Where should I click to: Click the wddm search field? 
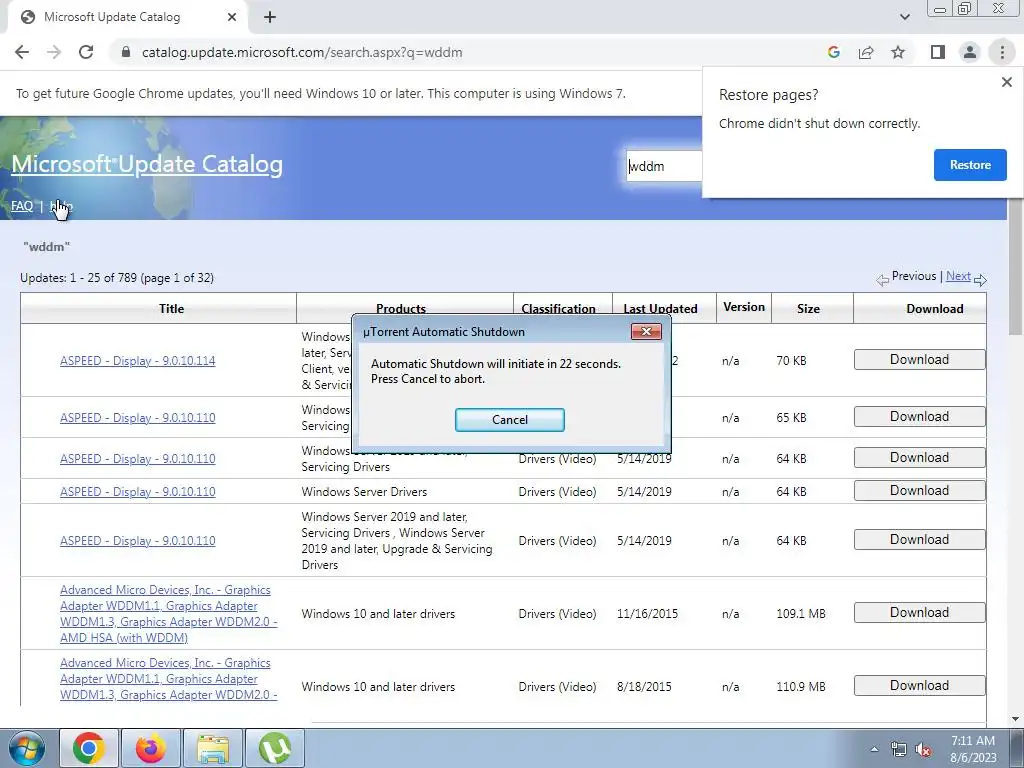click(x=664, y=167)
